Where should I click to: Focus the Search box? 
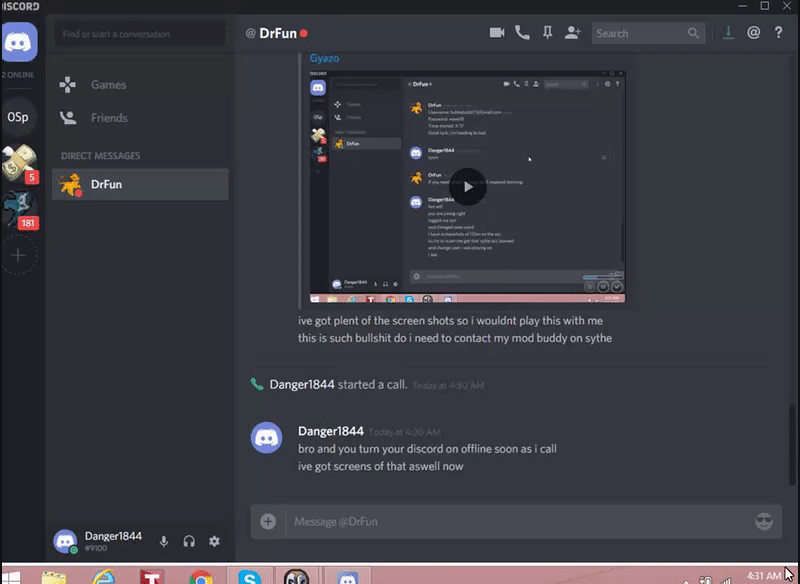pos(648,34)
